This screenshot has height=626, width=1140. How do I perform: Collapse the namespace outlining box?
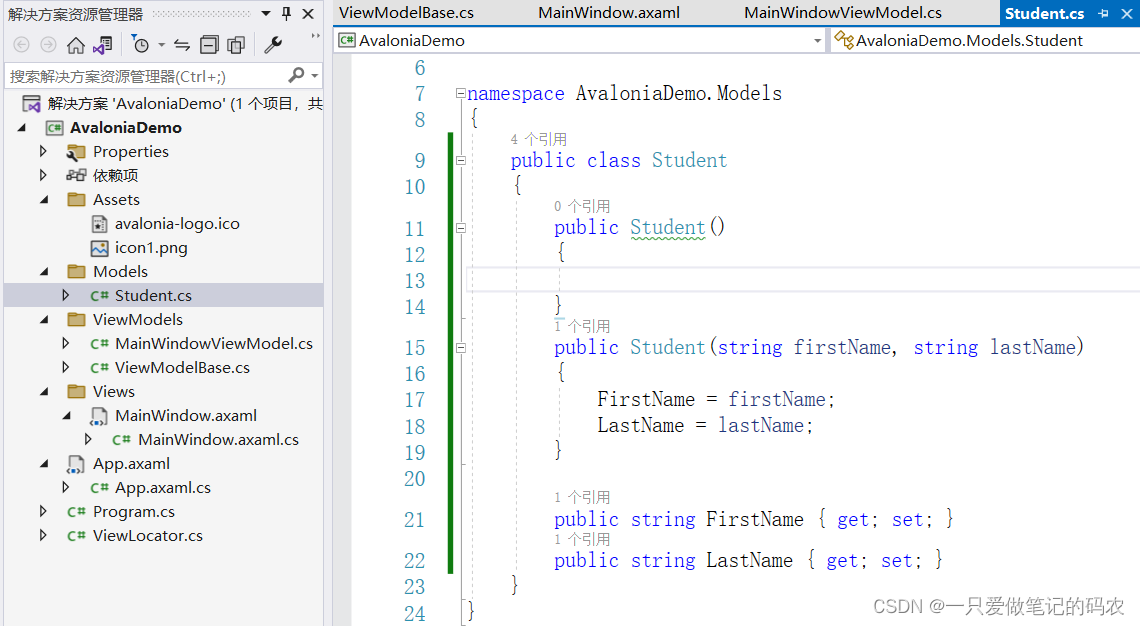coord(460,93)
